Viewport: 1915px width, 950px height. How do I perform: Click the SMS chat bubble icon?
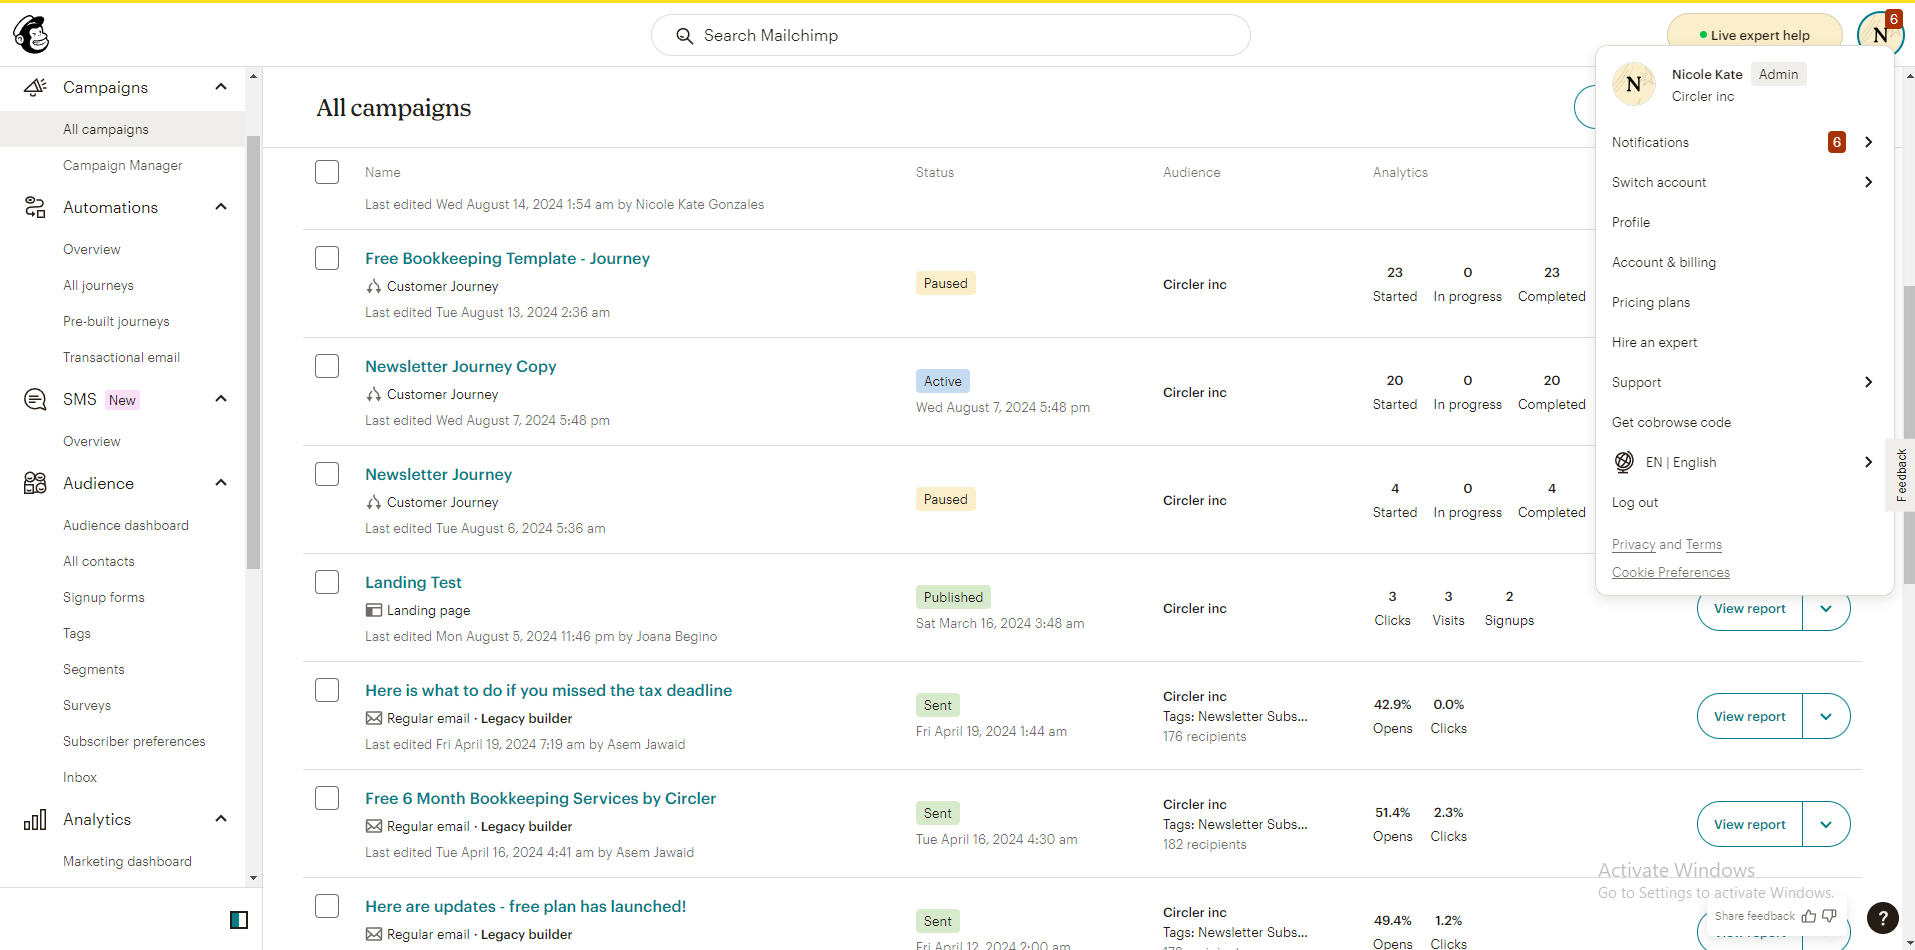click(x=35, y=400)
